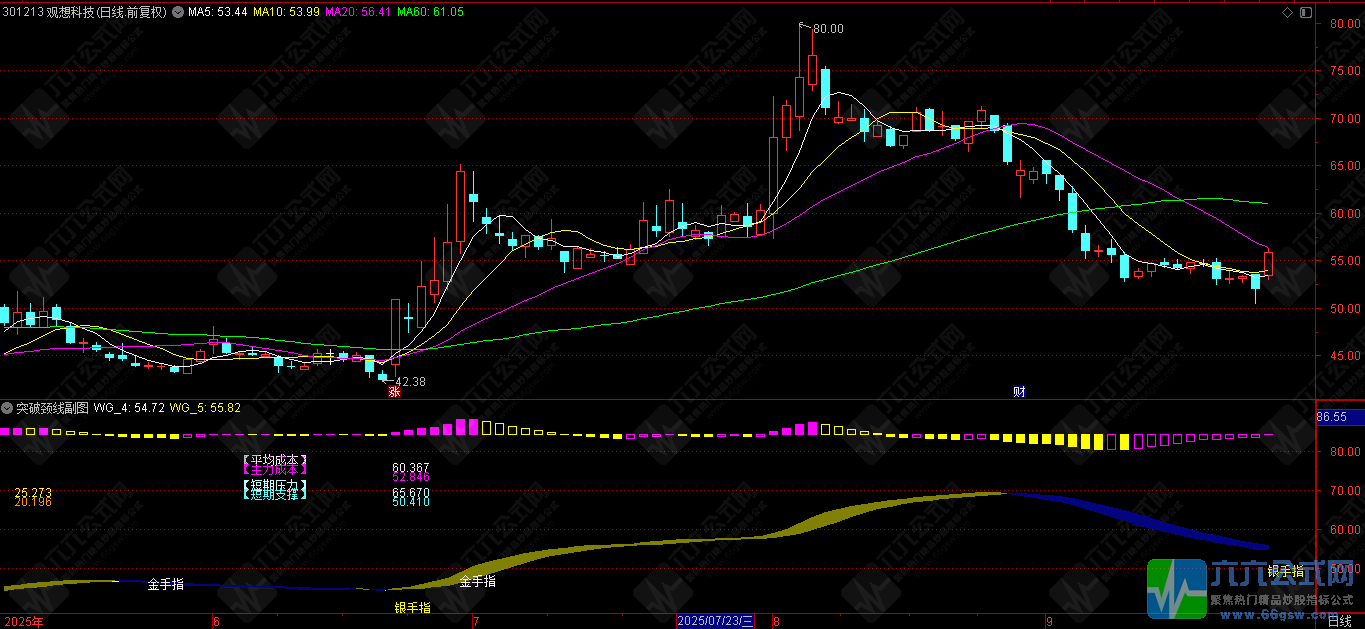Click the yellow 银手指 signal under July
The image size is (1365, 629).
point(412,607)
